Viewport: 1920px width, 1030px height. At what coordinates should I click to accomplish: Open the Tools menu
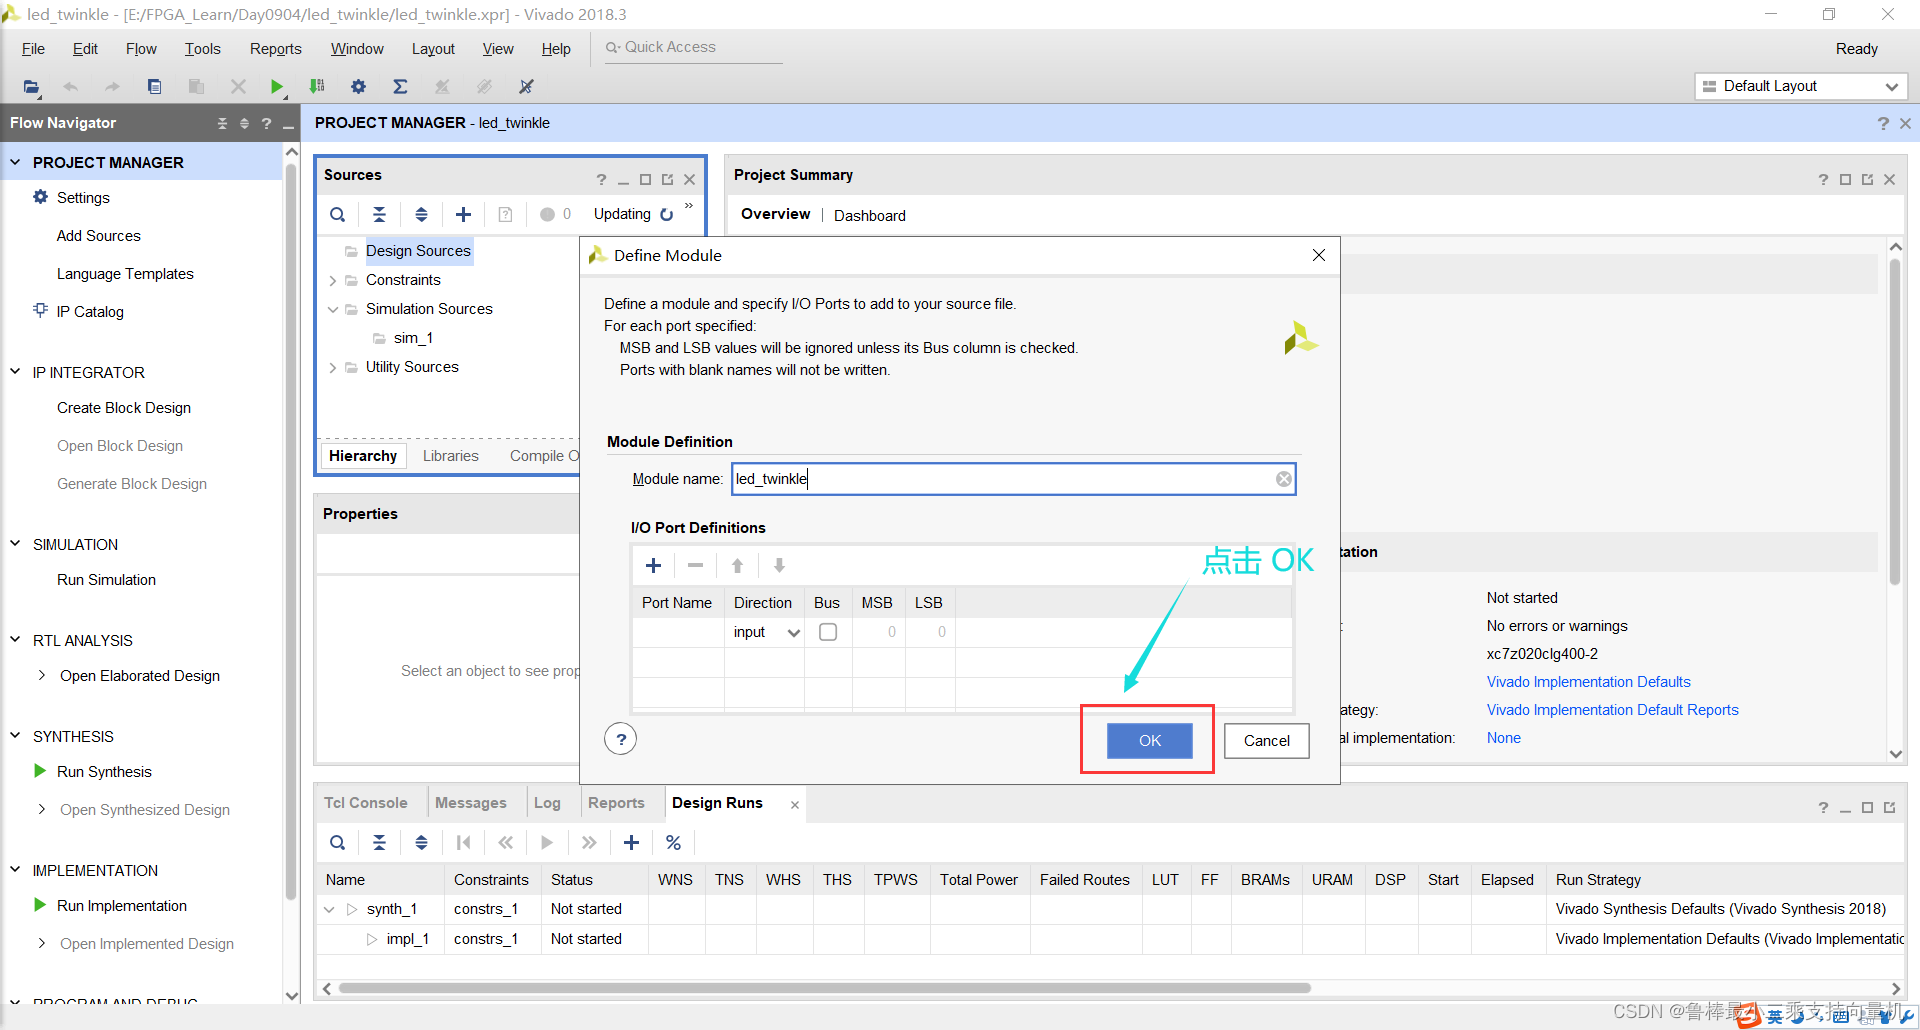202,49
